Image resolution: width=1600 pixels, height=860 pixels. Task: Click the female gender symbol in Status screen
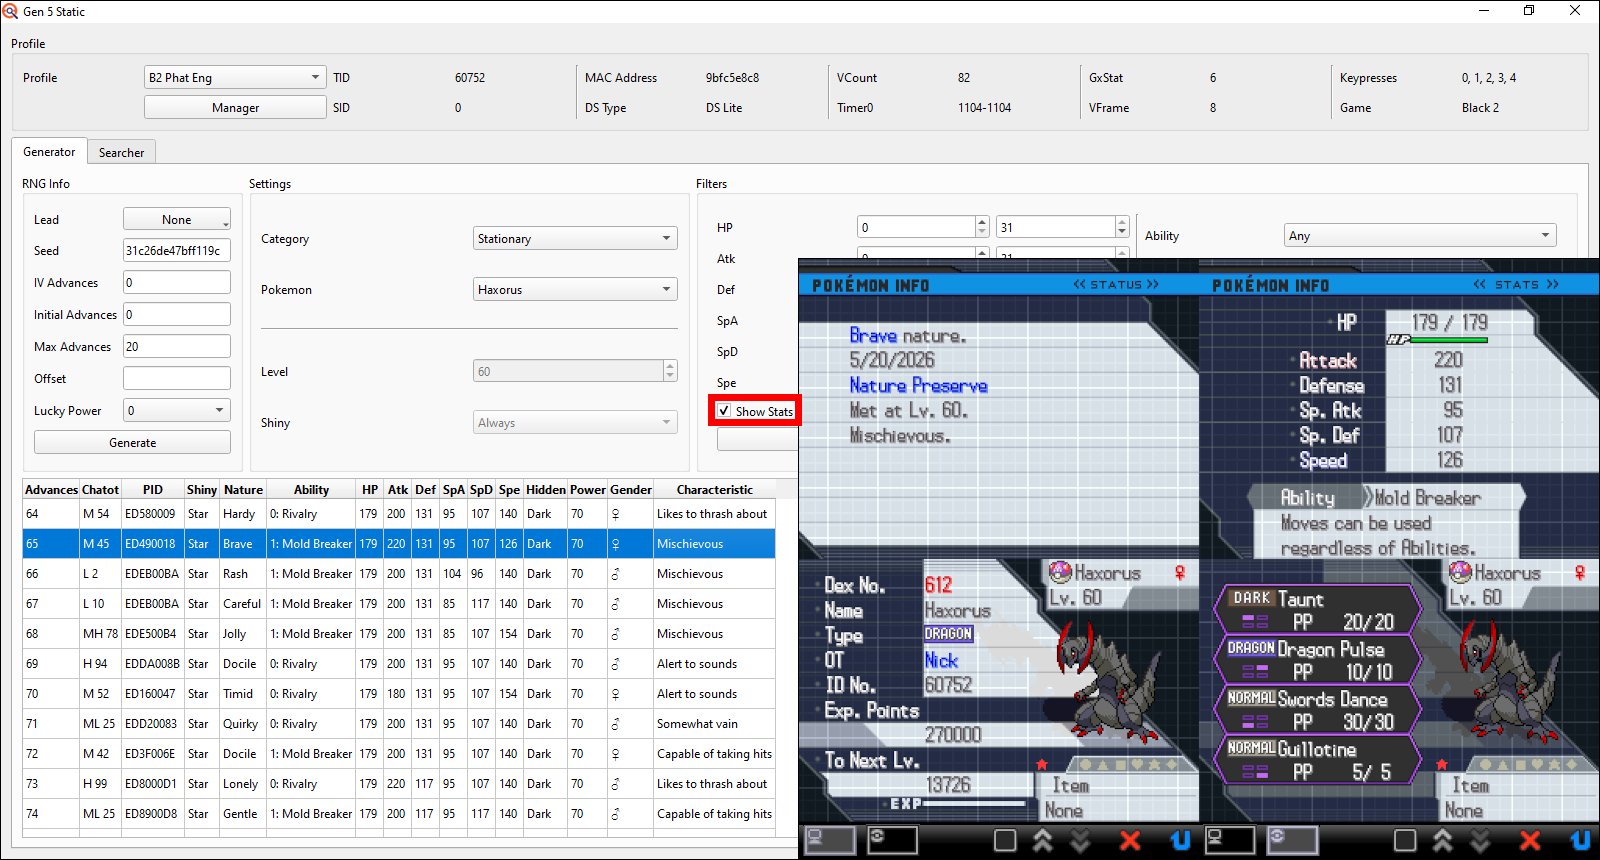(x=1180, y=573)
